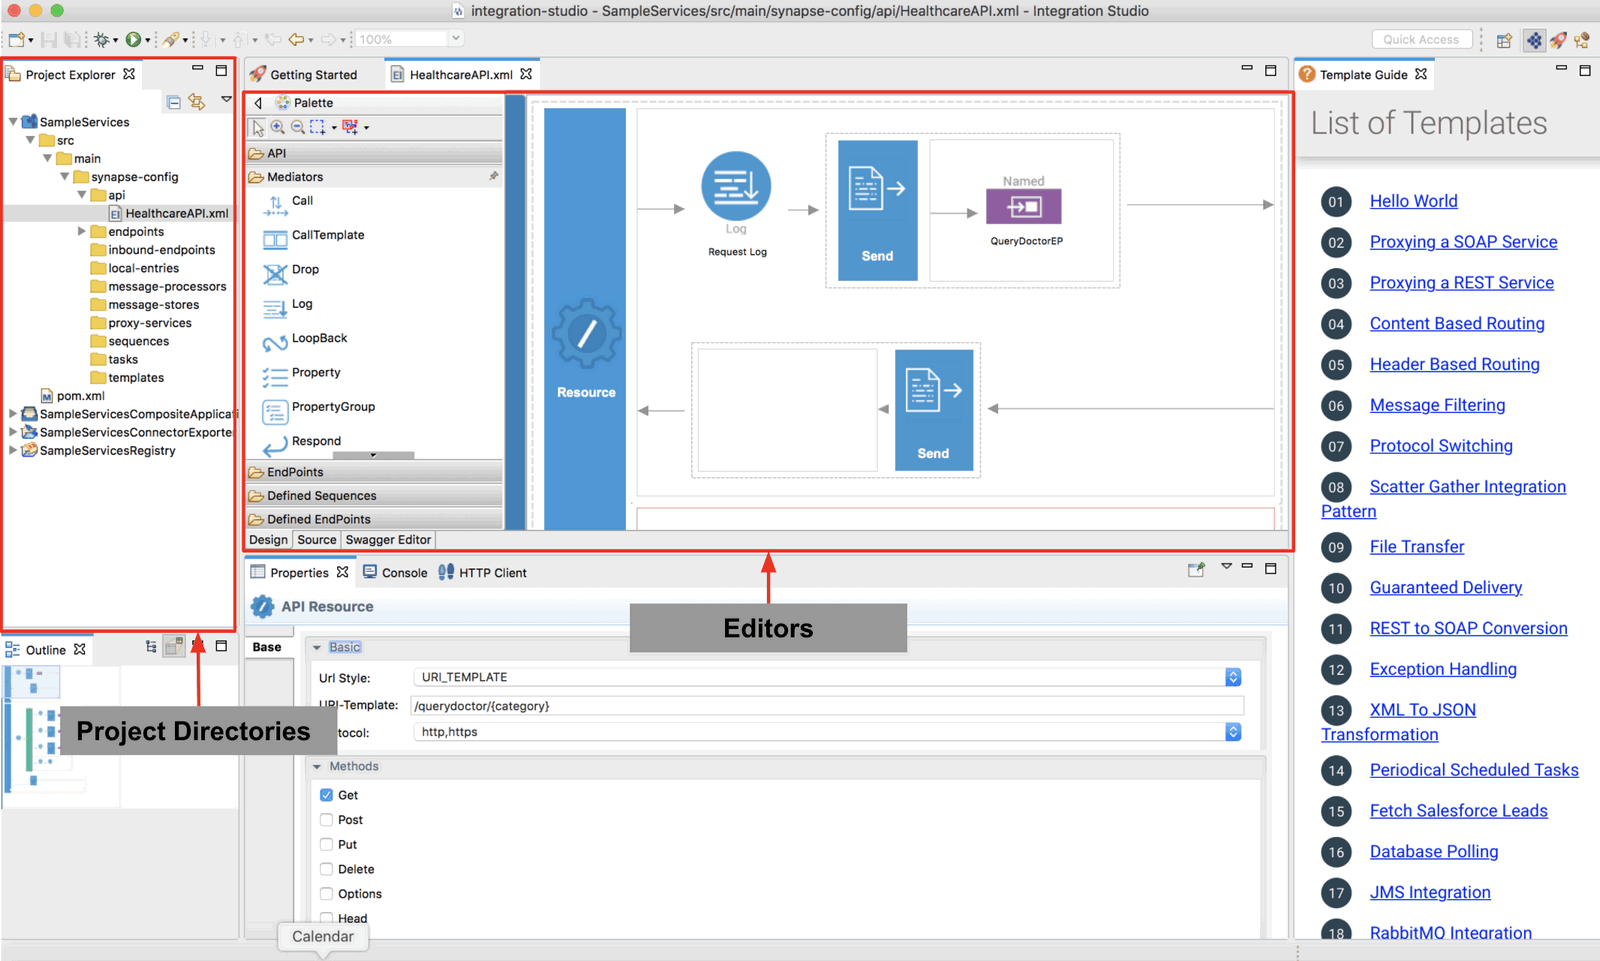Hide the palette with collapse arrow
This screenshot has height=961, width=1600.
point(259,103)
